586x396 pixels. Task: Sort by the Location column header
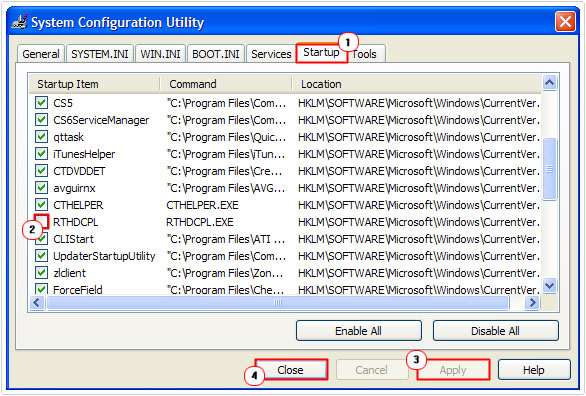pyautogui.click(x=416, y=84)
